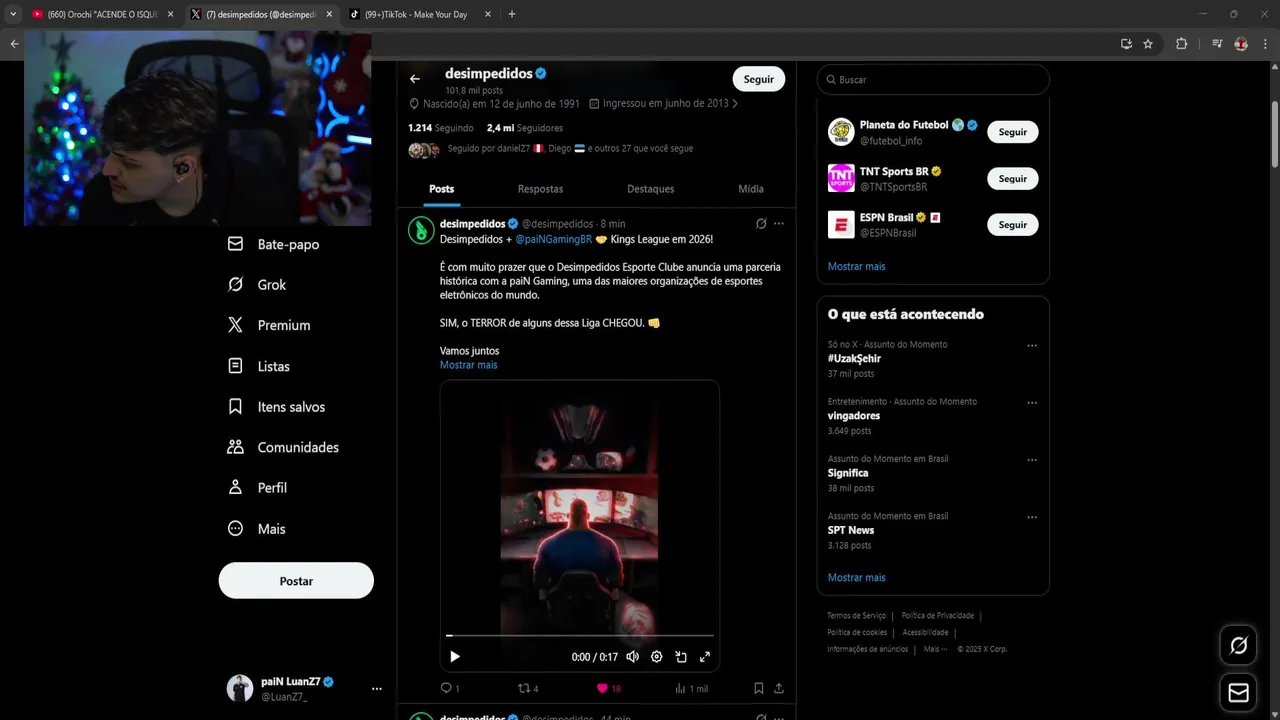Image resolution: width=1280 pixels, height=720 pixels.
Task: Share the post via the share icon
Action: [x=779, y=688]
